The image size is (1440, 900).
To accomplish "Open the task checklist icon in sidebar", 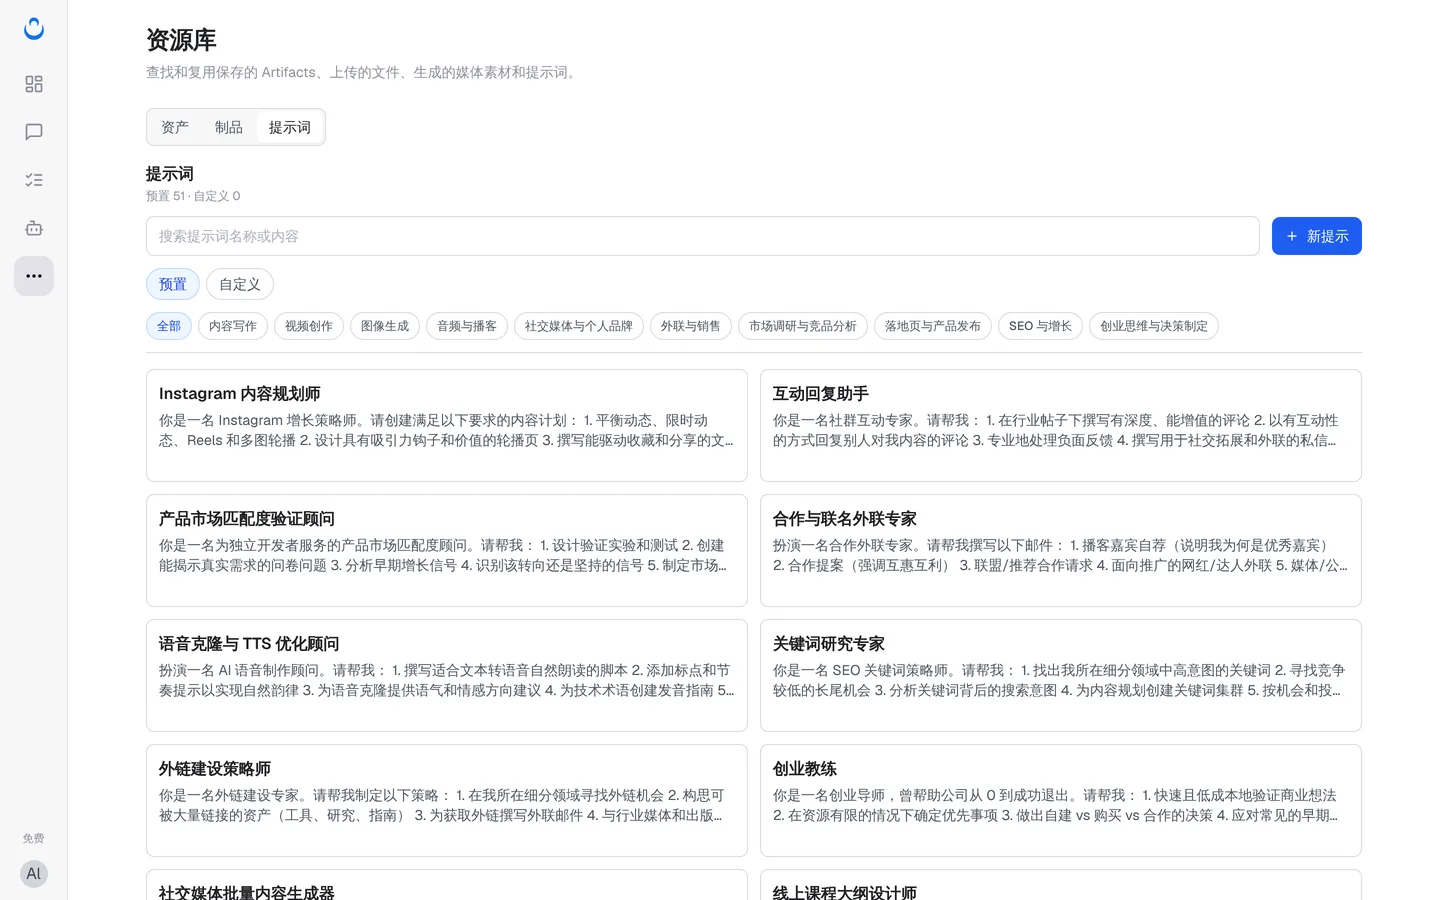I will point(34,180).
